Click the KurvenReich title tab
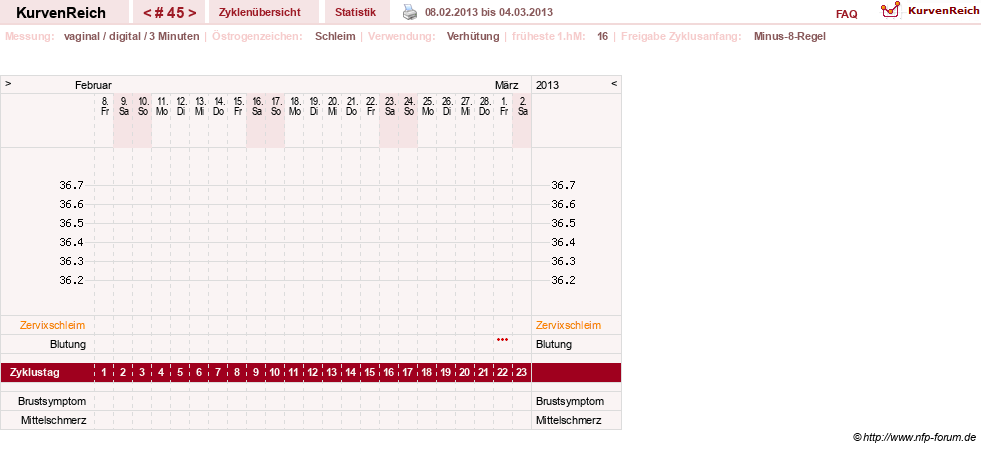The height and width of the screenshot is (449, 981). (x=61, y=13)
